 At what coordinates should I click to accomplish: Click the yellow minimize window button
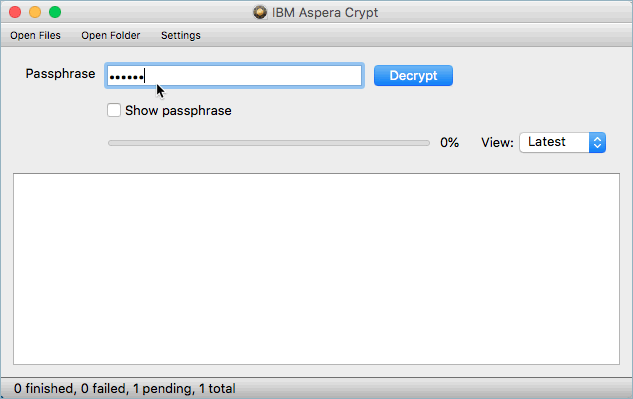click(x=35, y=12)
